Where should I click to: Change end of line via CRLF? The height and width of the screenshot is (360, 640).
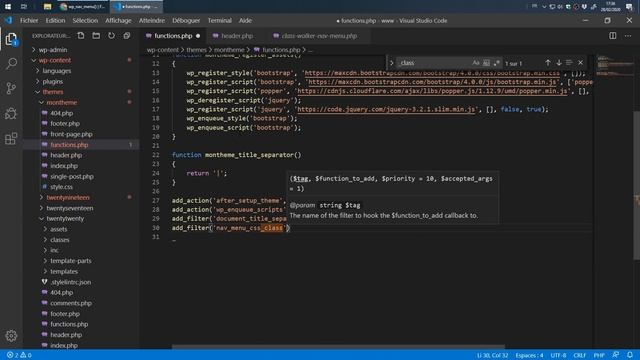click(x=580, y=355)
